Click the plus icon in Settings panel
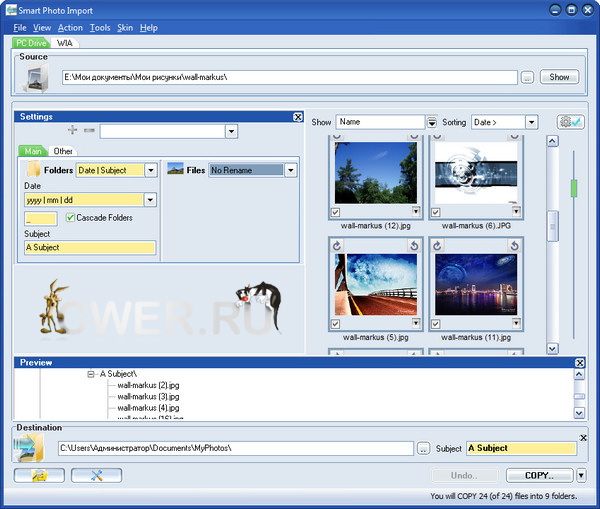600x509 pixels. point(72,131)
